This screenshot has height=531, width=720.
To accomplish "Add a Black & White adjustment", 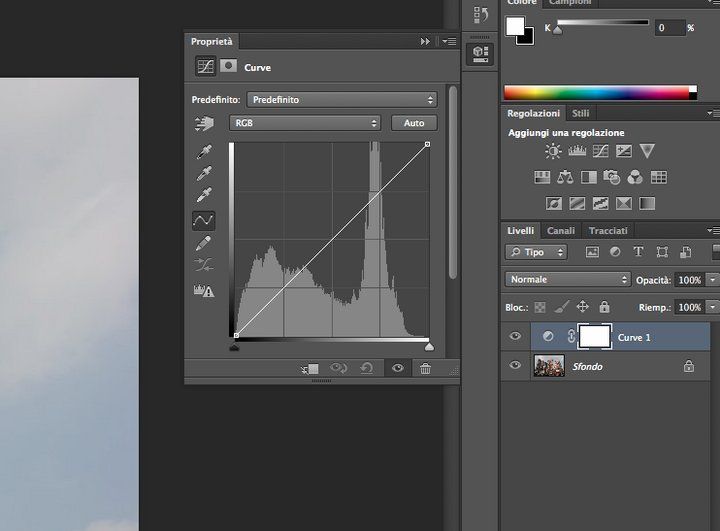I will pyautogui.click(x=589, y=177).
